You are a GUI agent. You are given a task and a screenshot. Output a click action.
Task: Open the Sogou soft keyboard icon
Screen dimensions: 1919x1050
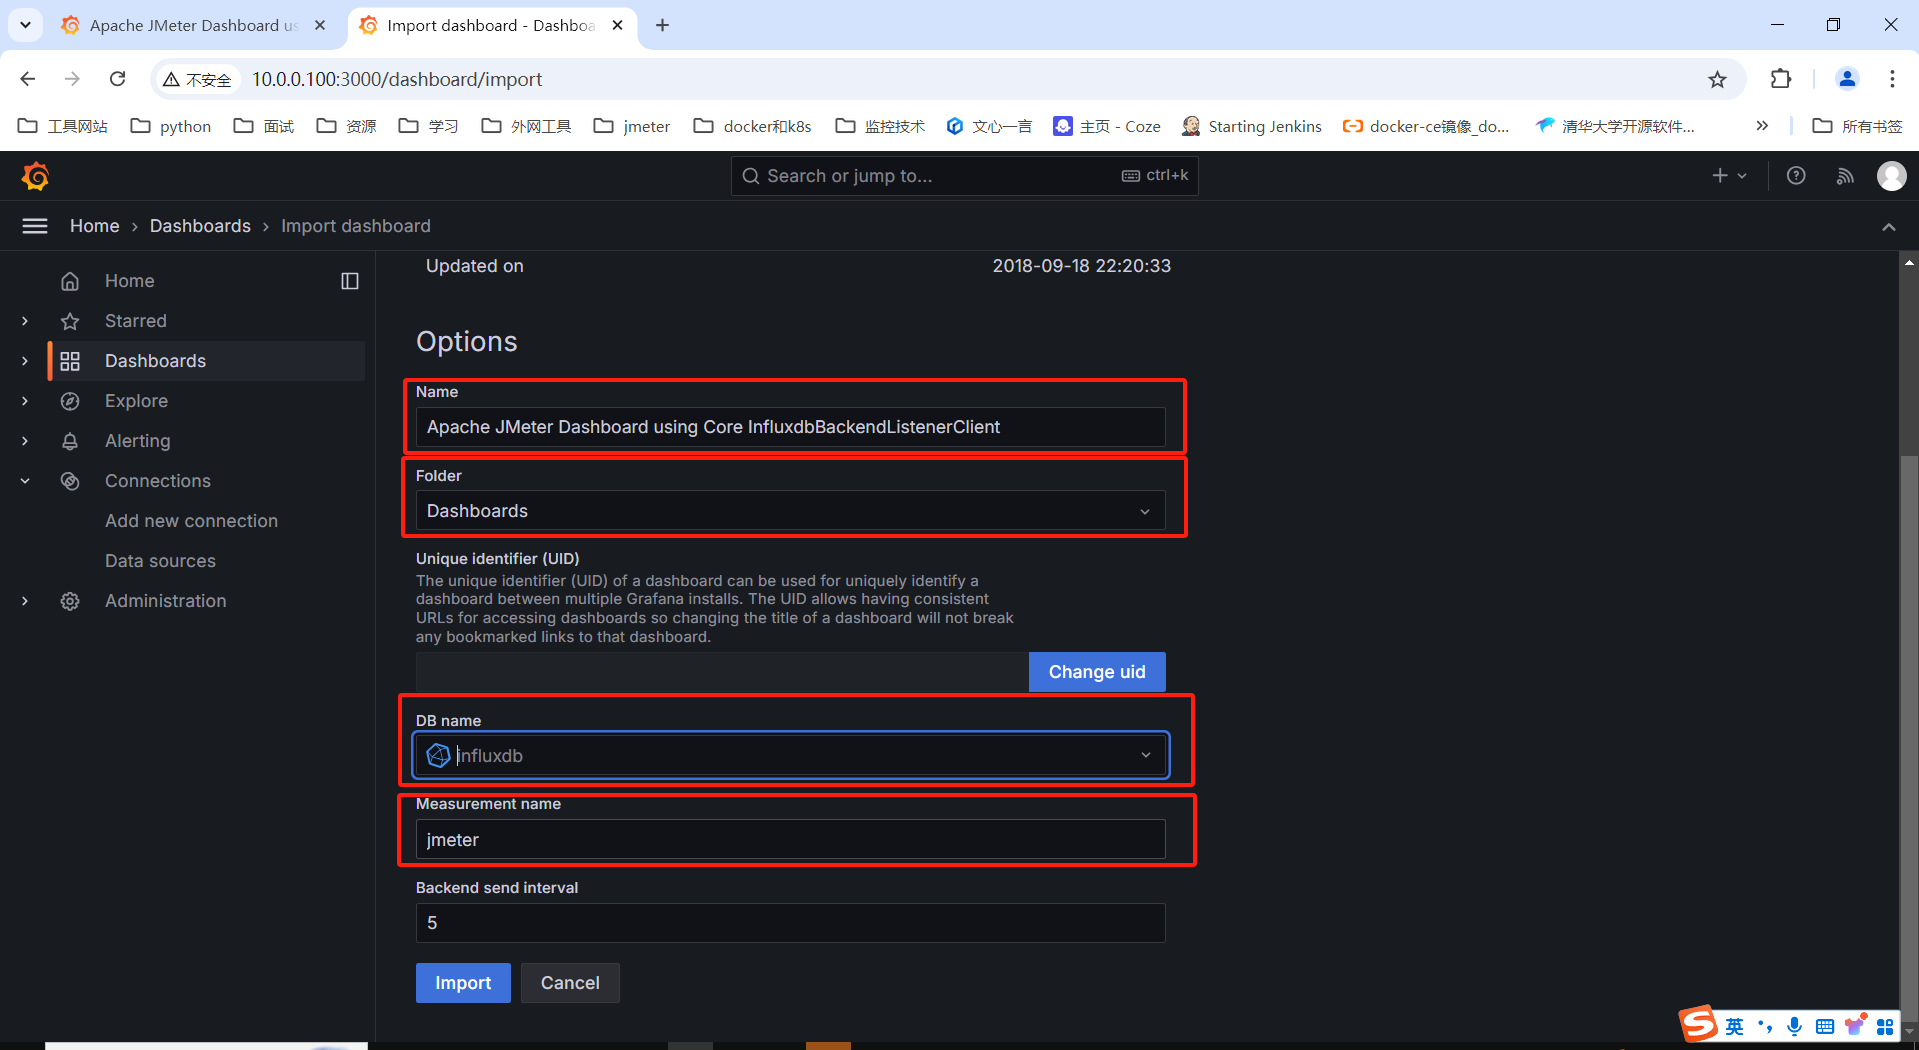point(1825,1026)
